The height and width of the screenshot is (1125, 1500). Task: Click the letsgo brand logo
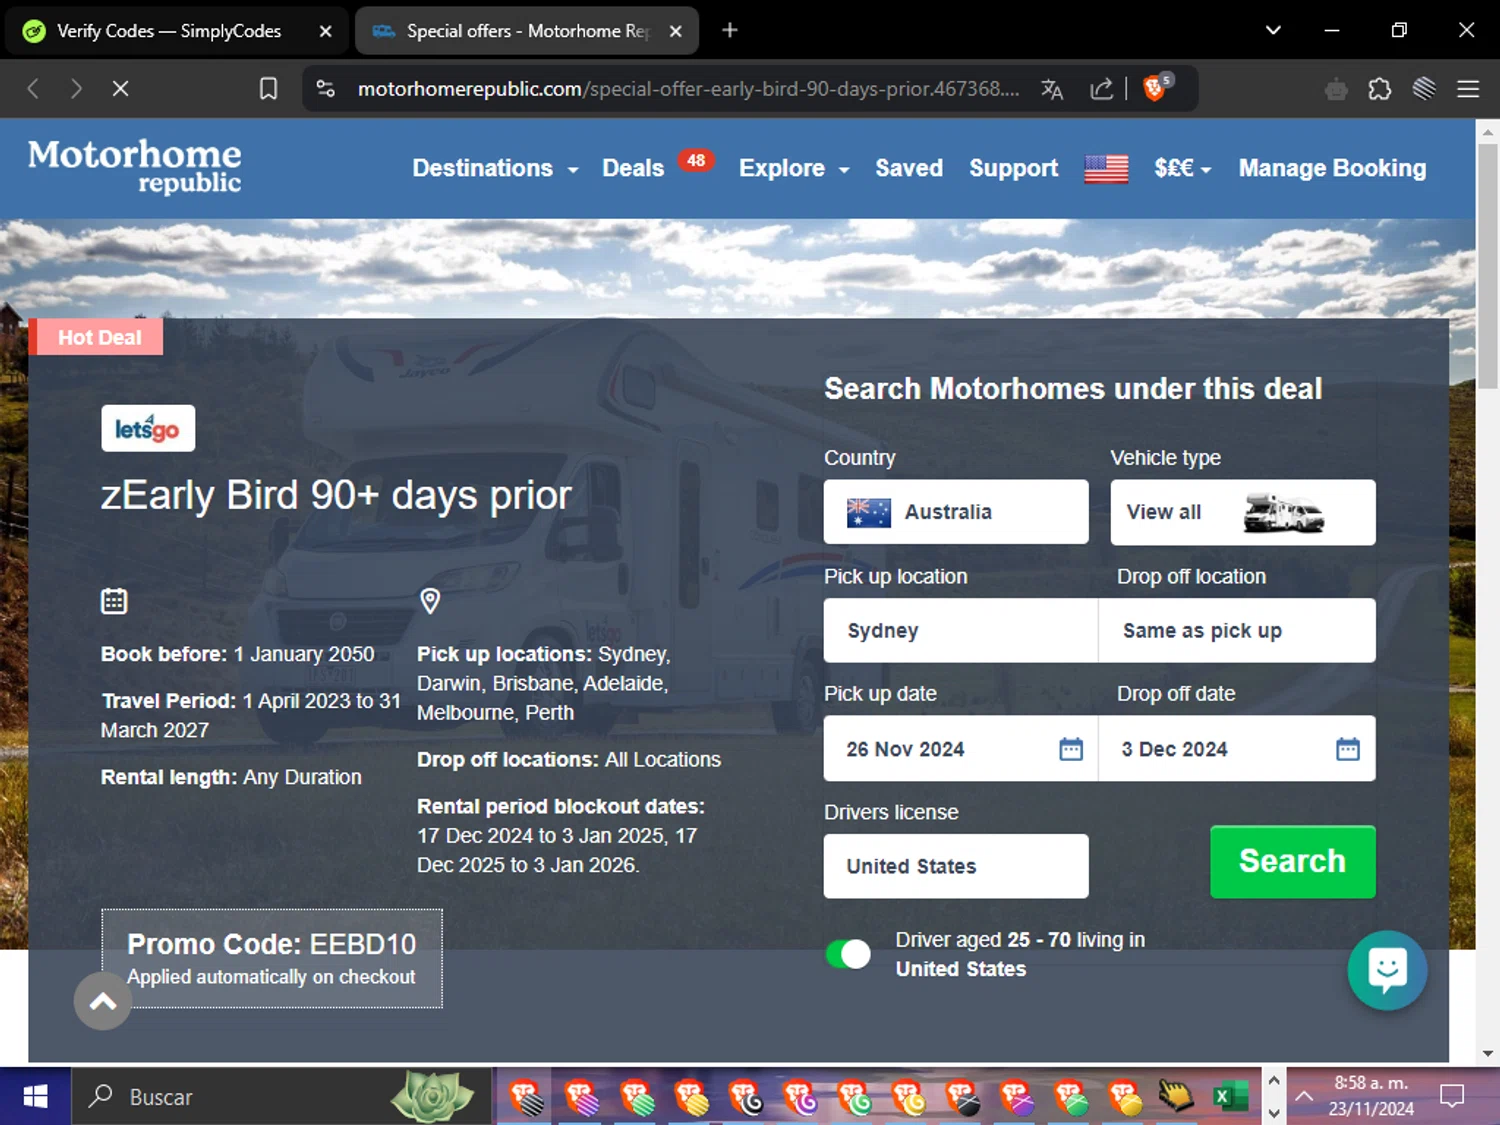[x=148, y=428]
